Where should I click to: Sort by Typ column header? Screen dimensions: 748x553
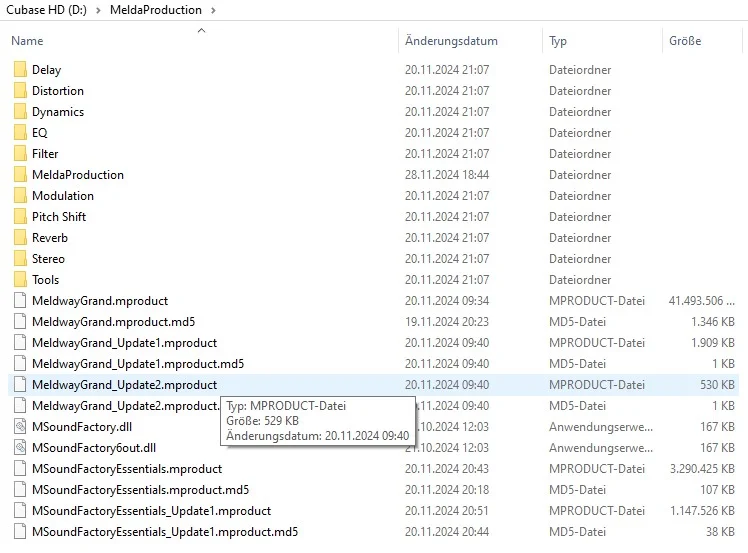[x=558, y=41]
